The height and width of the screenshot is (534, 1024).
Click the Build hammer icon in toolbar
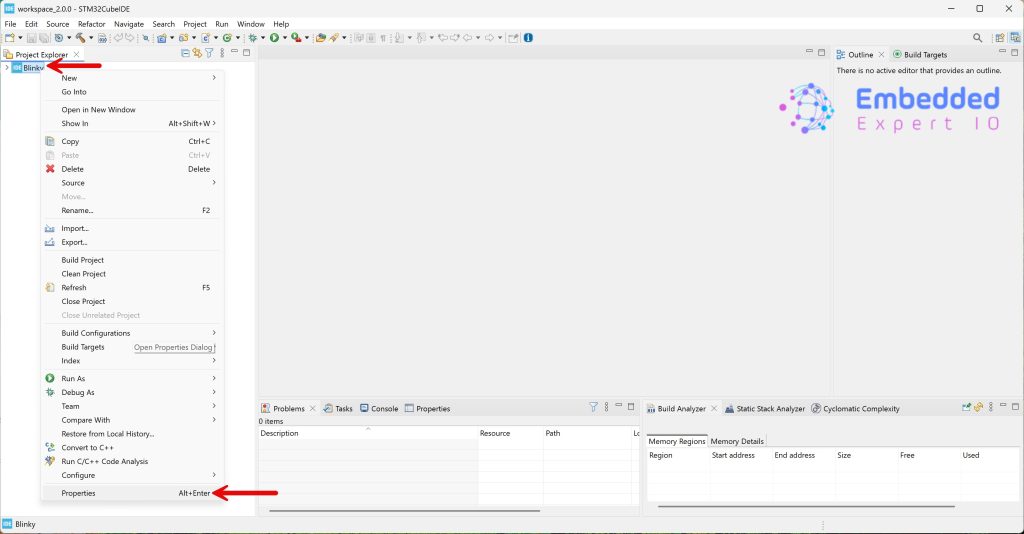point(79,38)
